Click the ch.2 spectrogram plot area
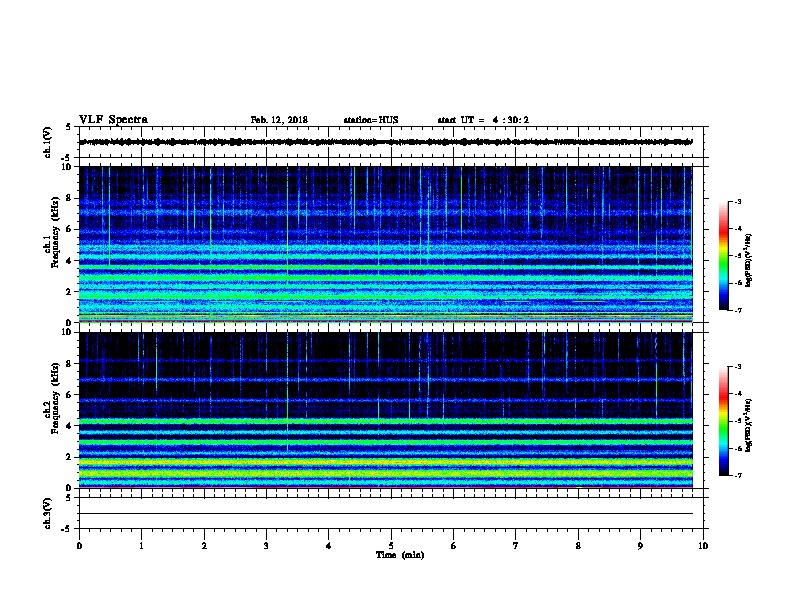 tap(386, 410)
